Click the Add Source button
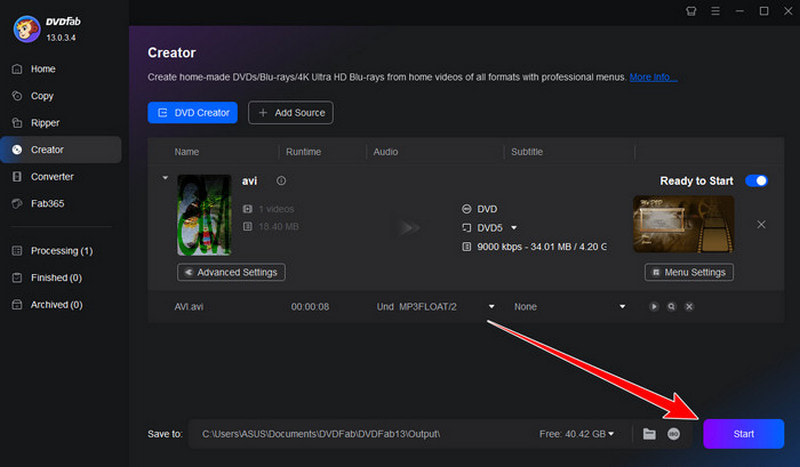Viewport: 800px width, 467px height. [291, 113]
